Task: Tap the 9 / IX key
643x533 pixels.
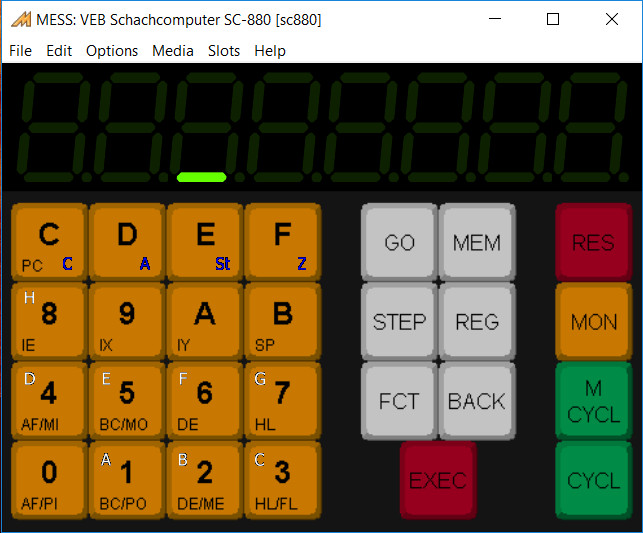Action: [127, 322]
